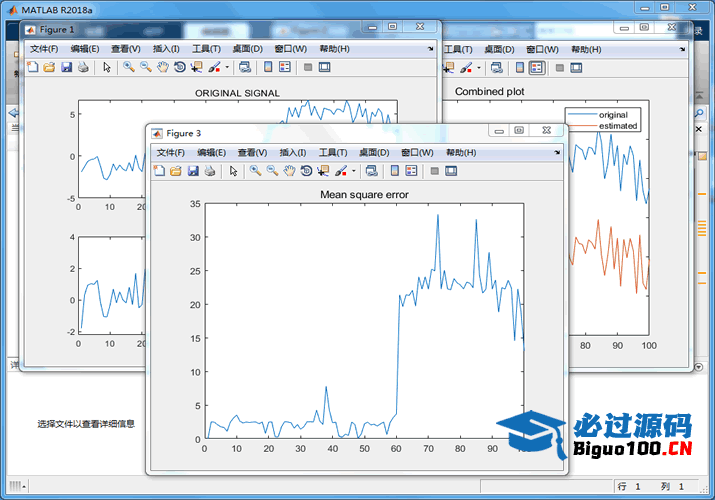Screen dimensions: 715x500
Task: Select Data Cursor tool in Figure 1
Action: coord(197,67)
